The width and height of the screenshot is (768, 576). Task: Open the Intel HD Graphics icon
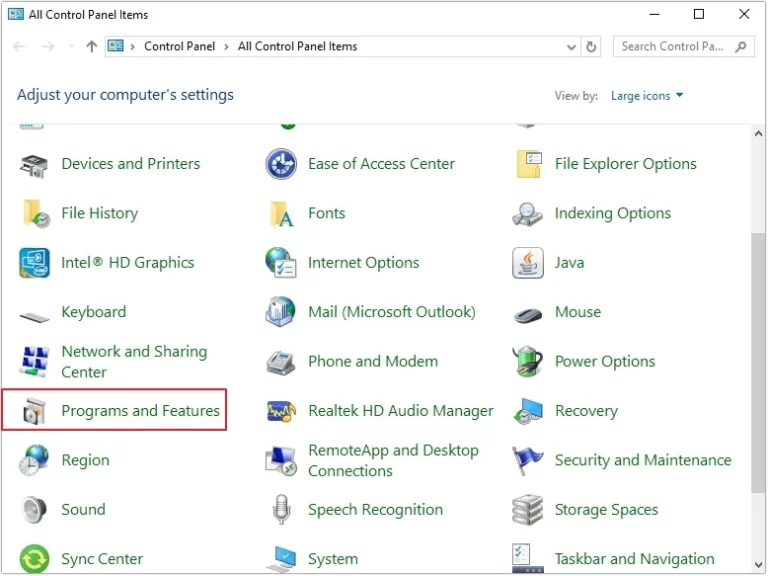pos(34,263)
